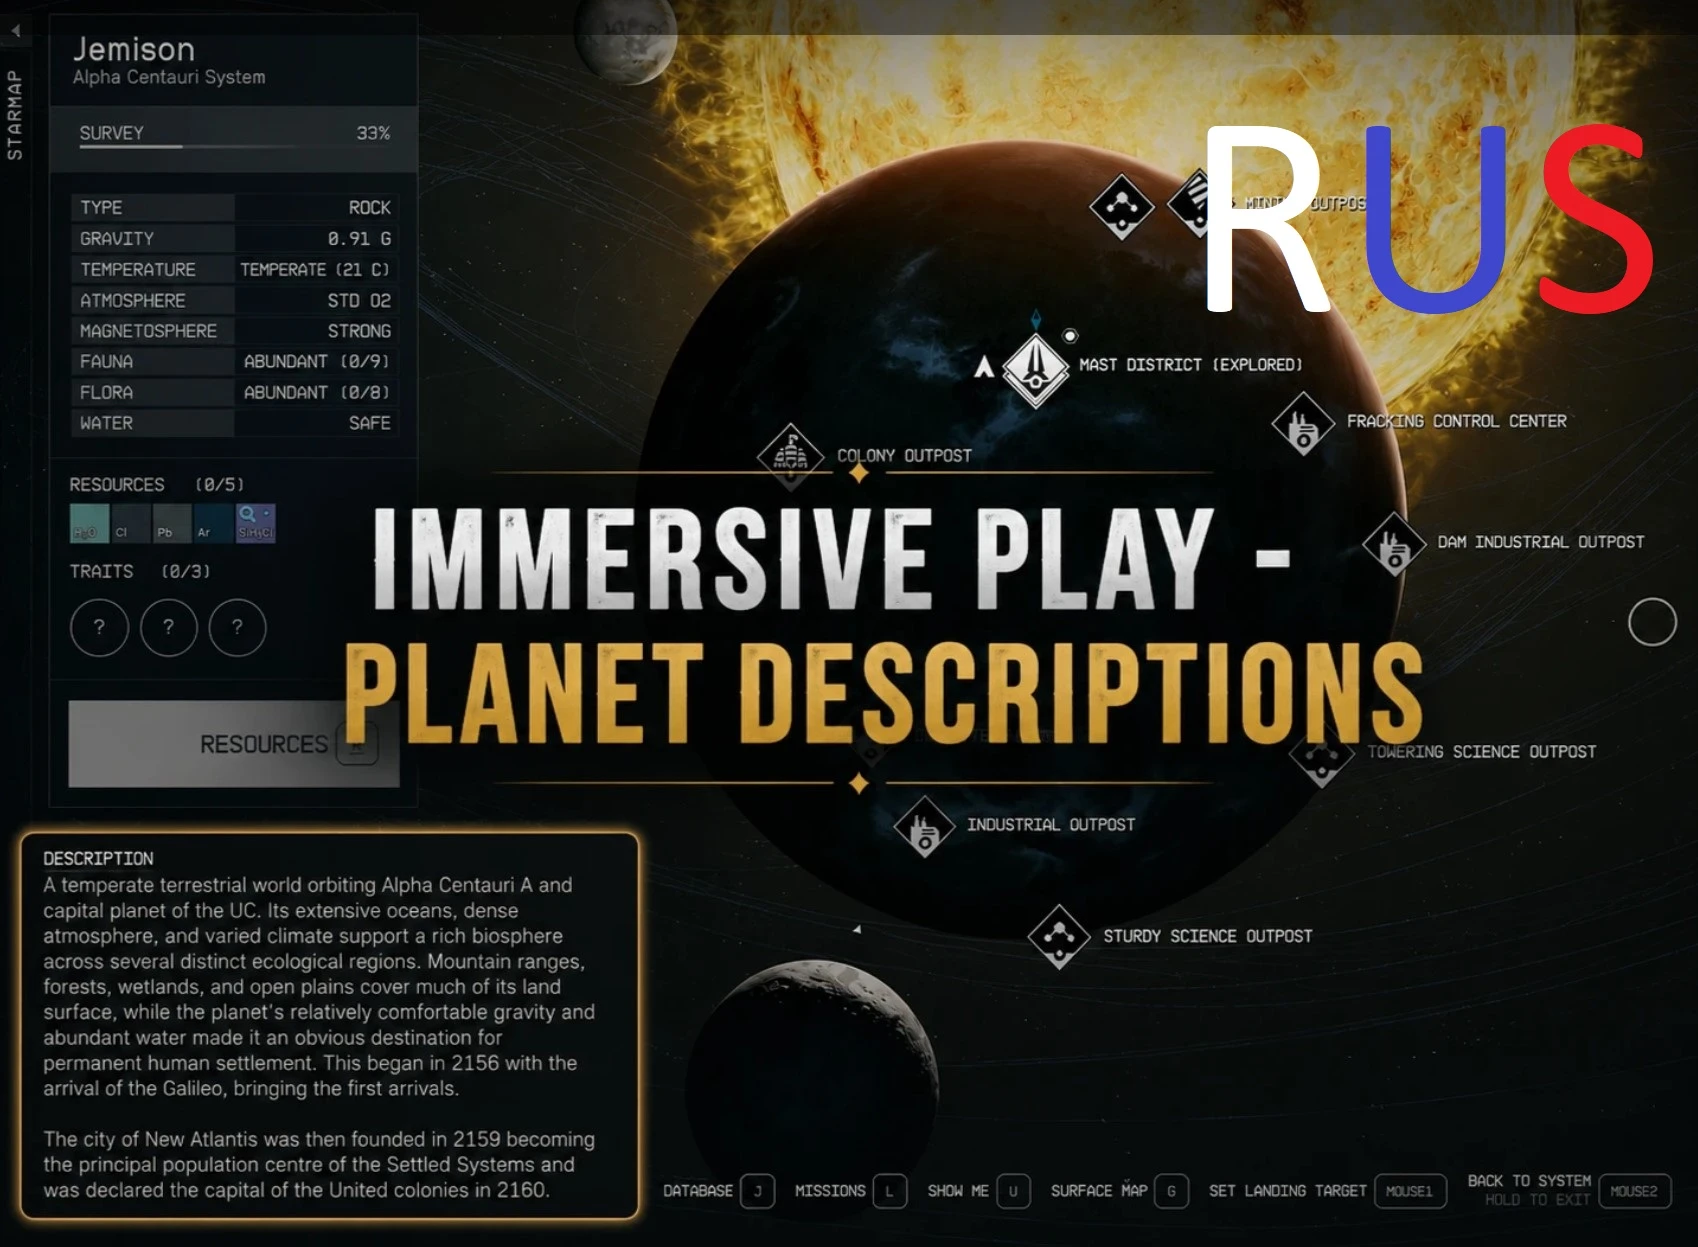1698x1247 pixels.
Task: Select the Ar resource swatch
Action: (x=213, y=523)
